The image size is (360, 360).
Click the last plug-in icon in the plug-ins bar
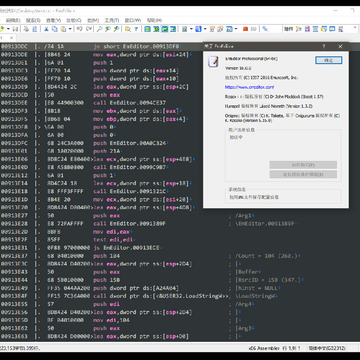tap(341, 29)
